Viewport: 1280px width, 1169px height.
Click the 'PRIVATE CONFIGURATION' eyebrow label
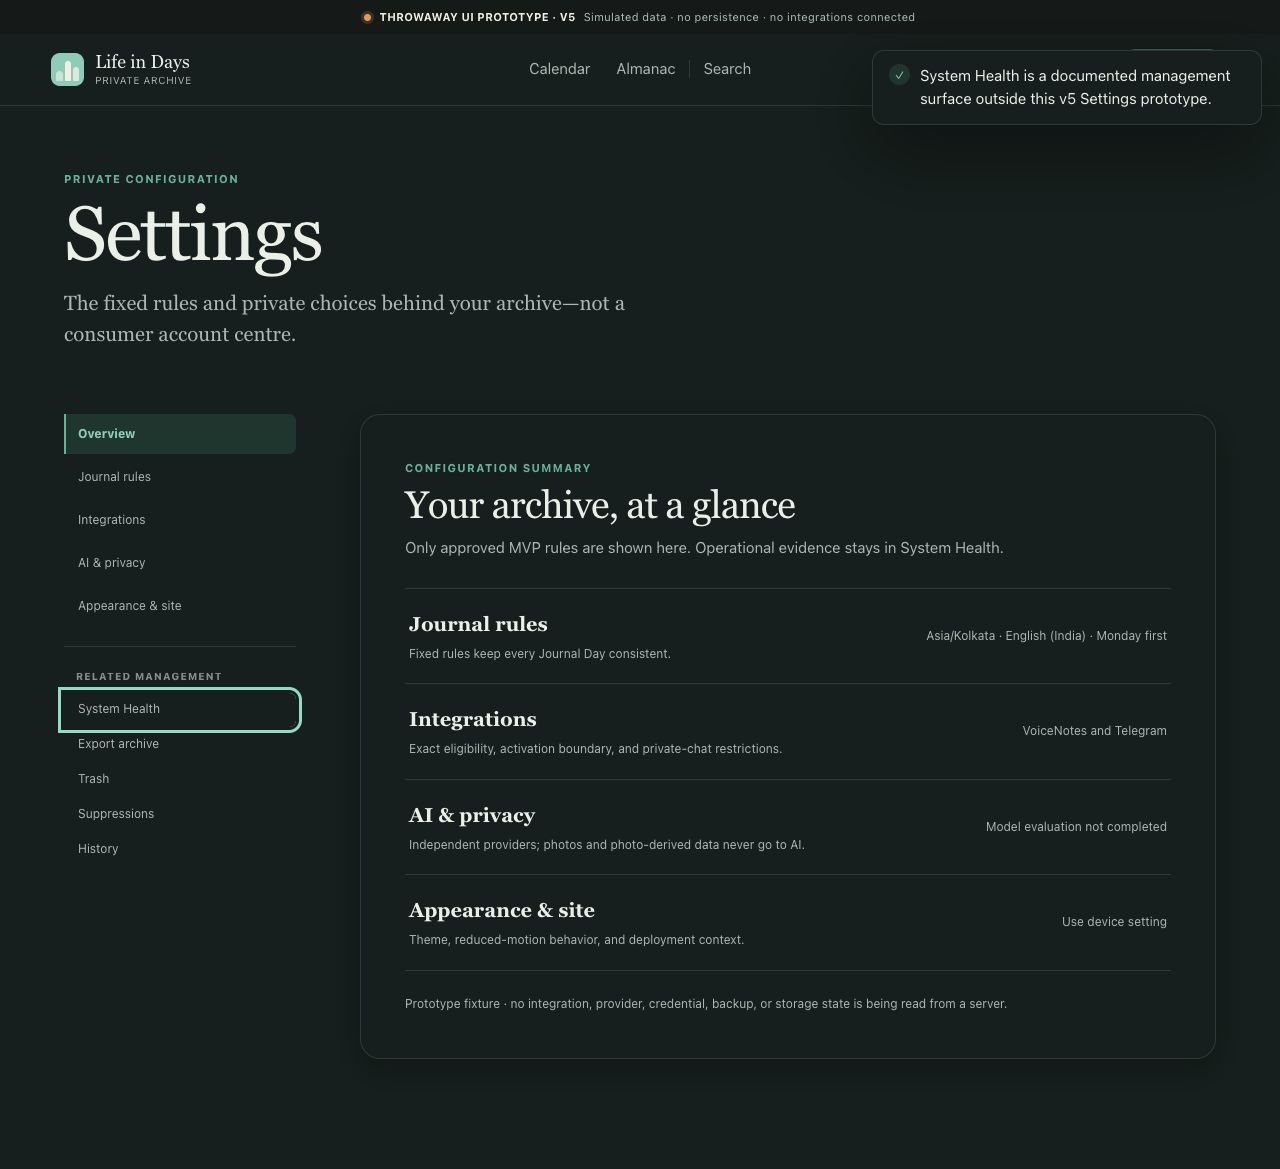coord(151,180)
